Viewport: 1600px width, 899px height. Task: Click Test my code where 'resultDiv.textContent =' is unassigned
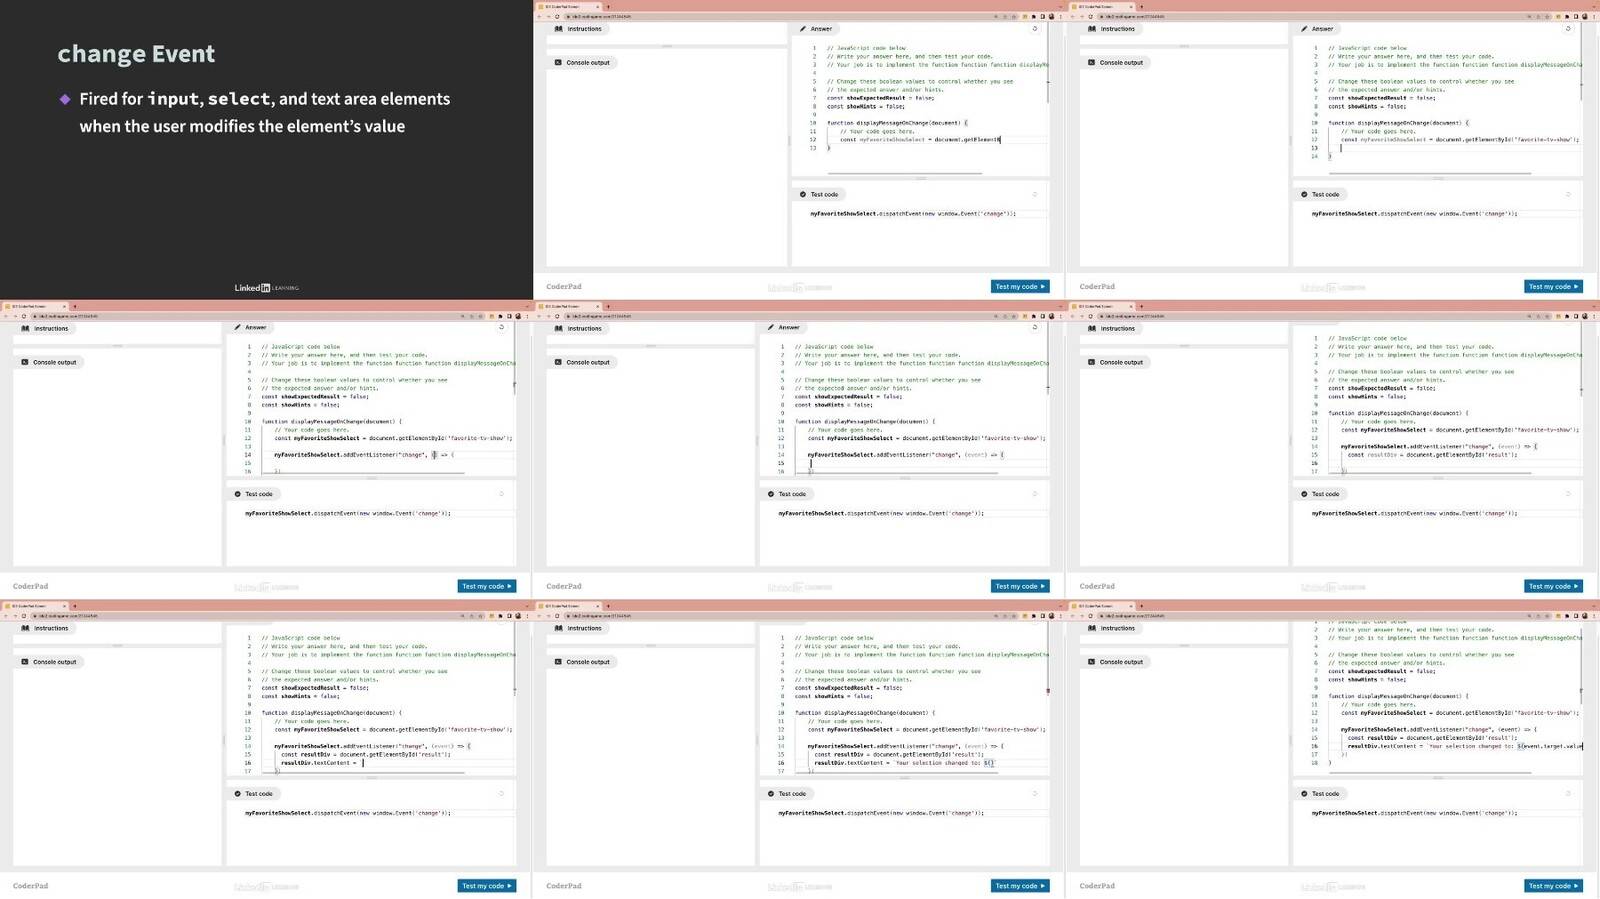pos(487,886)
